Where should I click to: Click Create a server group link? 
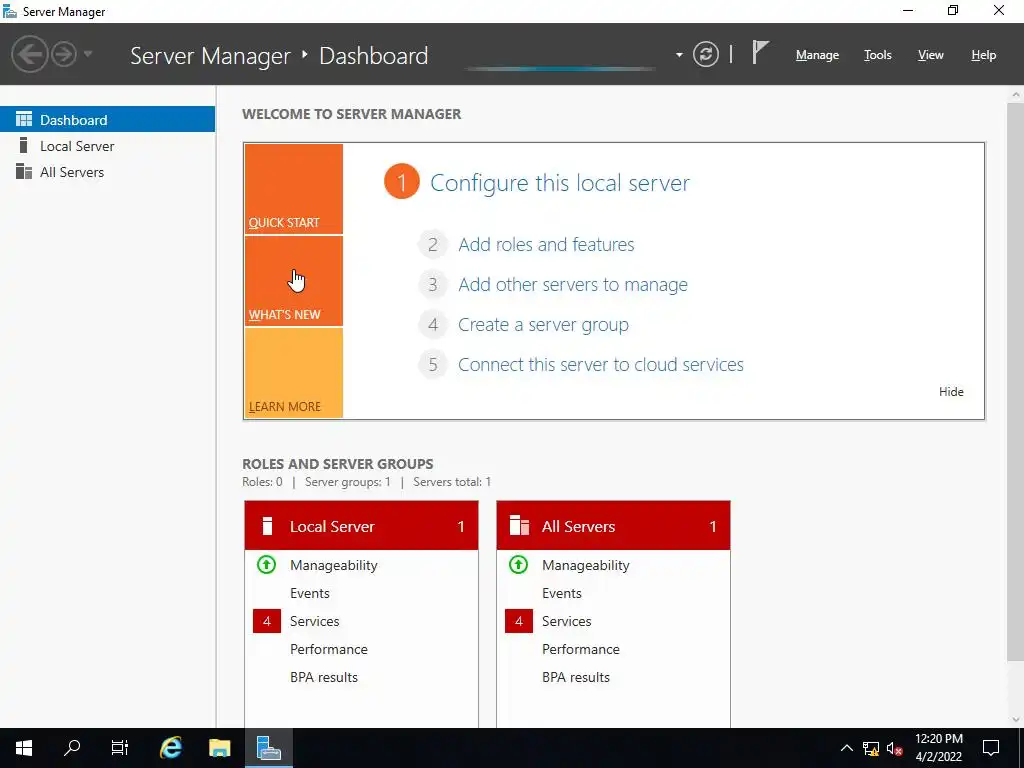pyautogui.click(x=543, y=325)
